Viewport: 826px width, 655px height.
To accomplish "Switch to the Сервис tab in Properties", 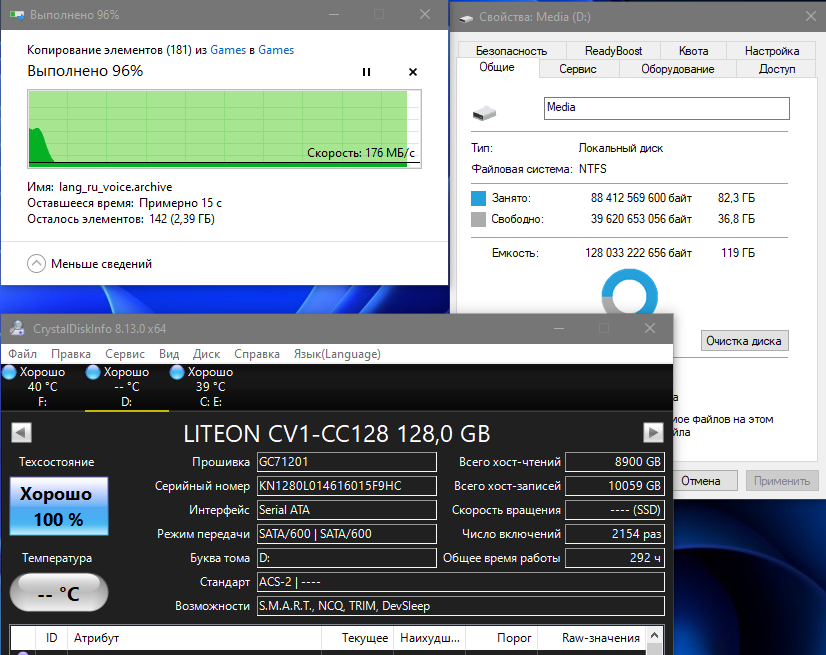I will (578, 69).
